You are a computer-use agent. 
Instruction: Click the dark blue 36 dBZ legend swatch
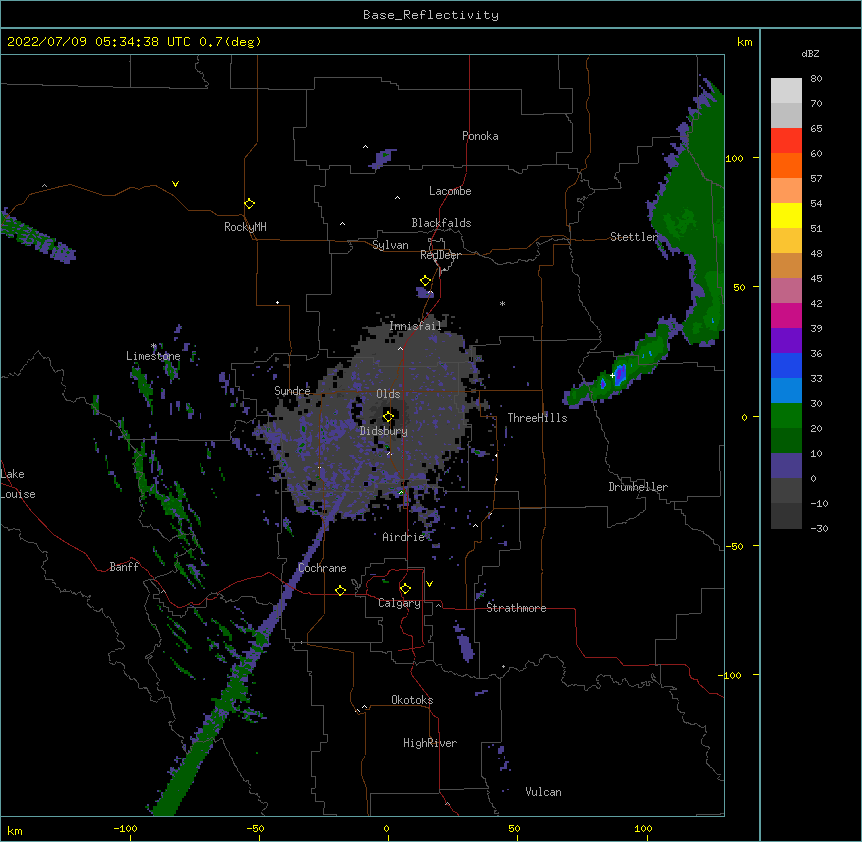point(786,365)
